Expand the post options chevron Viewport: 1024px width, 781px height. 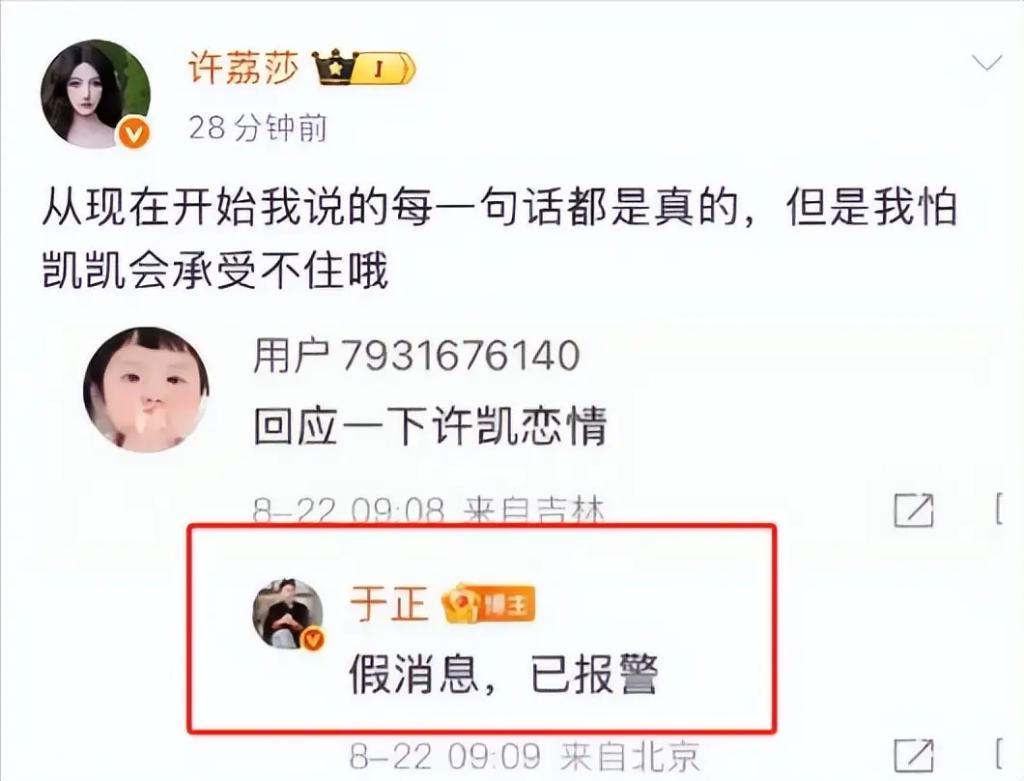coord(986,63)
